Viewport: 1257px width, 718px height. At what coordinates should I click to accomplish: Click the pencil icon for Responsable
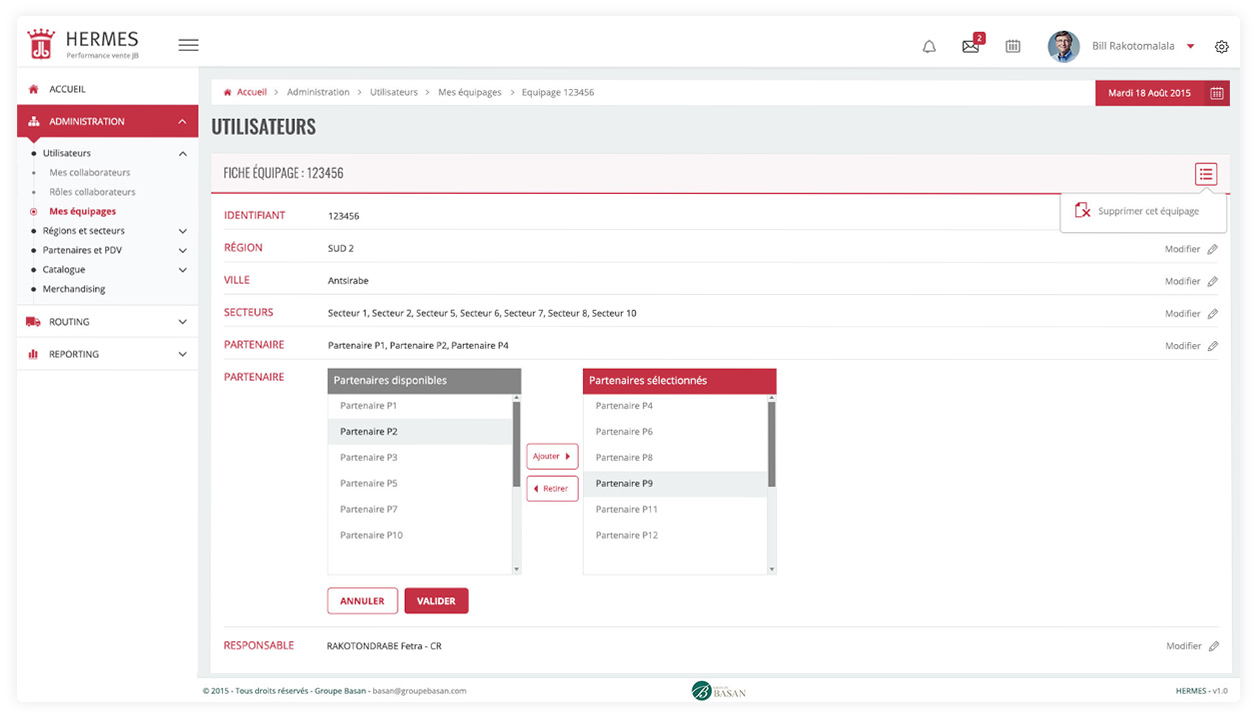click(1213, 646)
